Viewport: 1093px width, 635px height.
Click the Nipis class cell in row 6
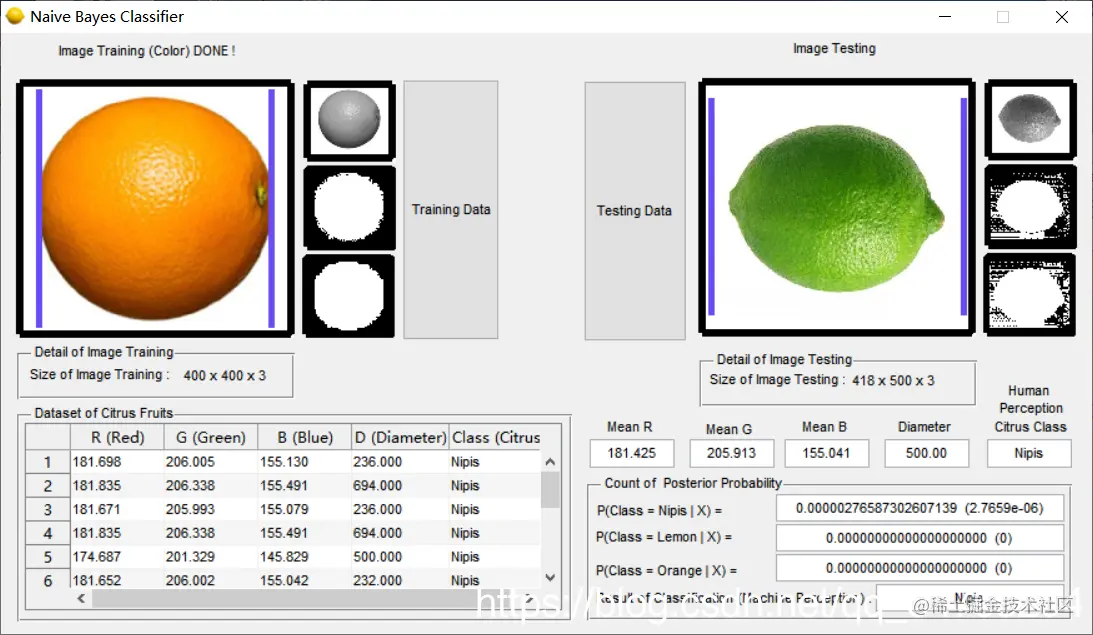coord(495,580)
